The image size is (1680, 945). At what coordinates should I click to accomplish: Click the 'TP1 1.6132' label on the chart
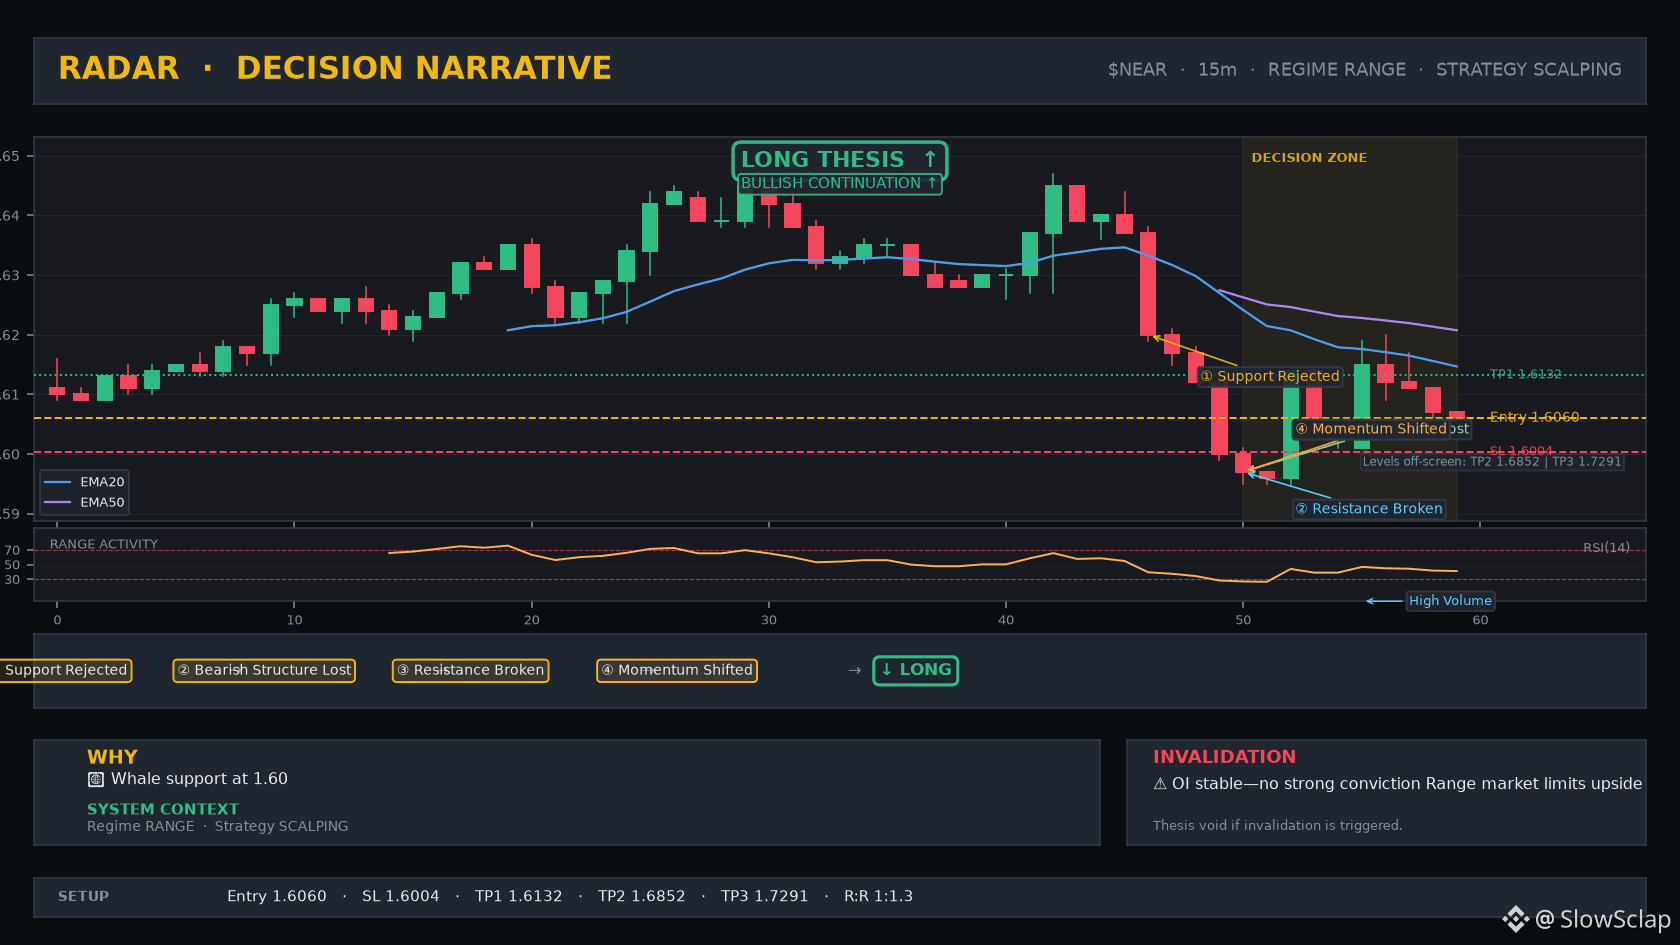pos(1525,374)
